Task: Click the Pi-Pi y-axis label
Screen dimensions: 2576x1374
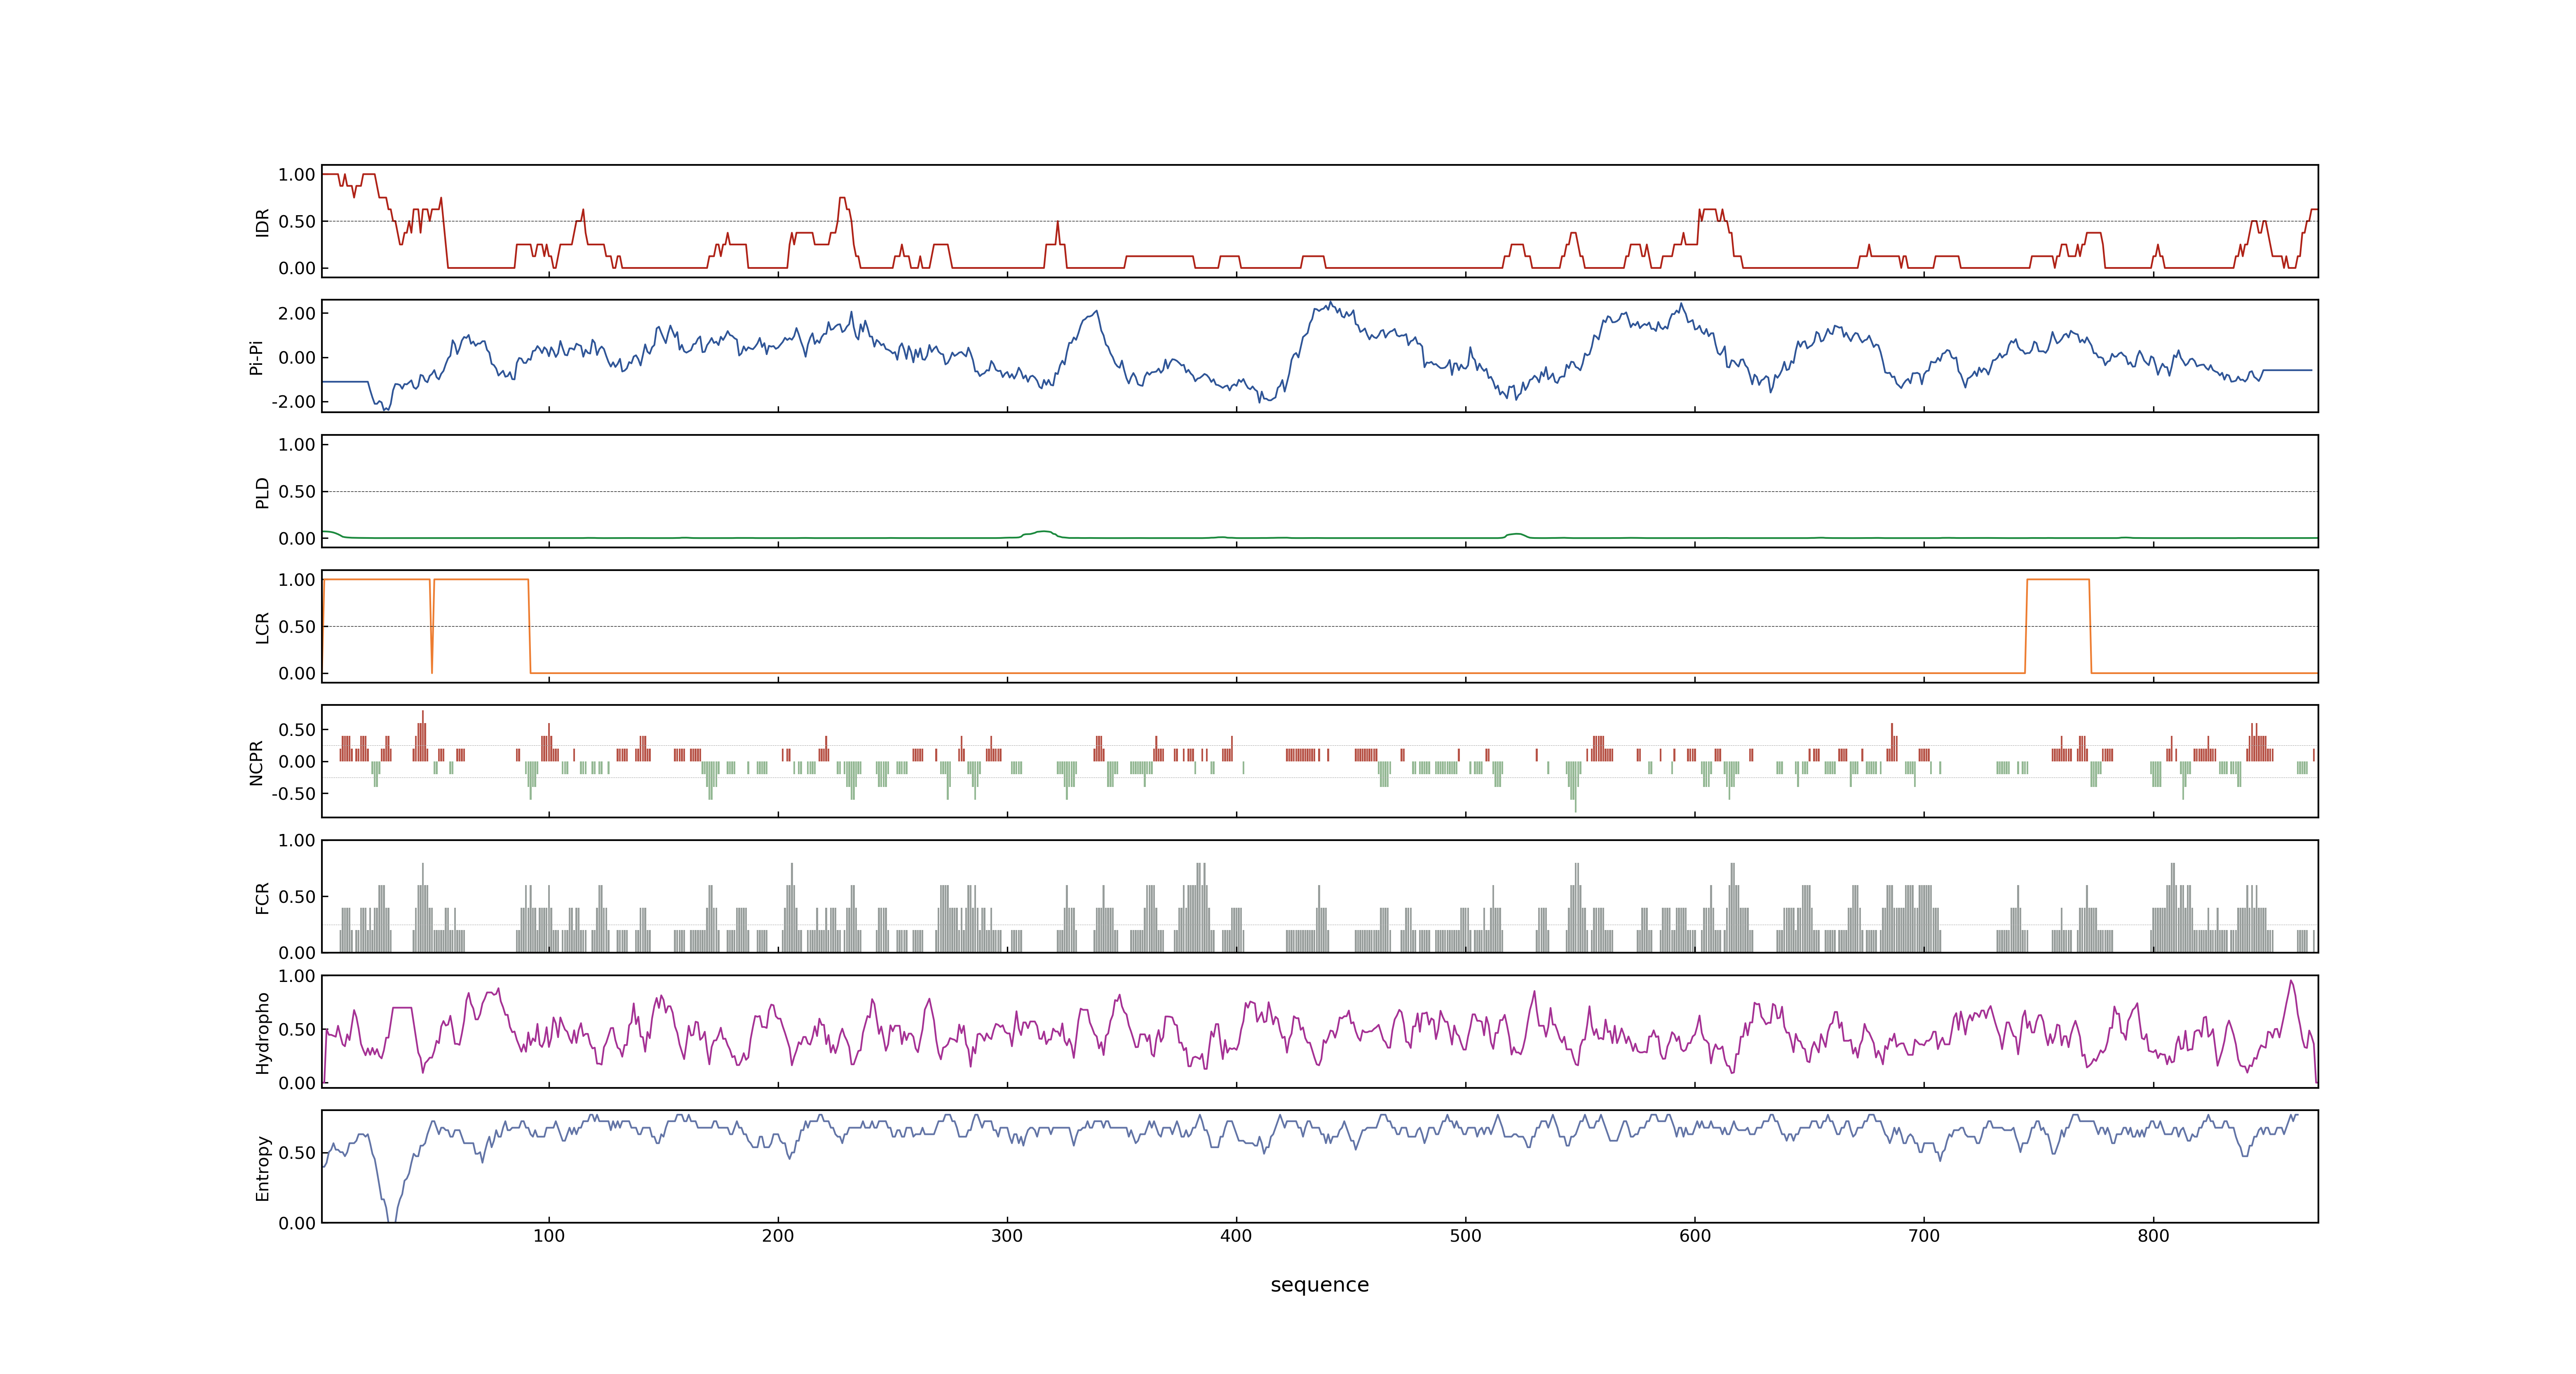Action: 256,357
